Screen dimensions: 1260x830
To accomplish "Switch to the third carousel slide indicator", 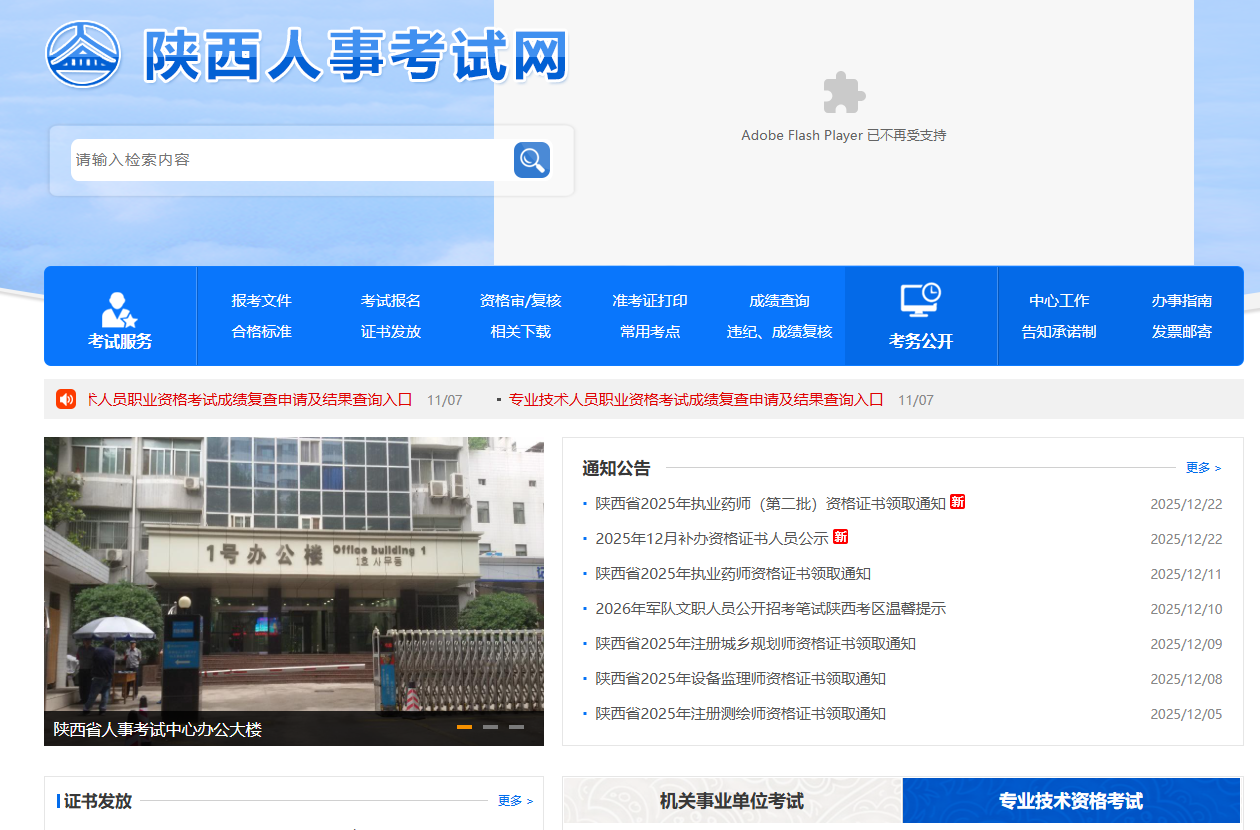I will pyautogui.click(x=516, y=727).
